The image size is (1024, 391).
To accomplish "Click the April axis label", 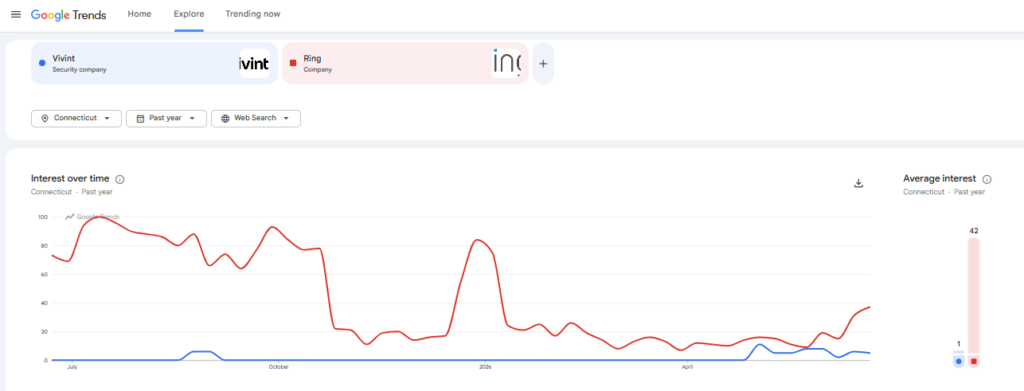I will (x=687, y=367).
